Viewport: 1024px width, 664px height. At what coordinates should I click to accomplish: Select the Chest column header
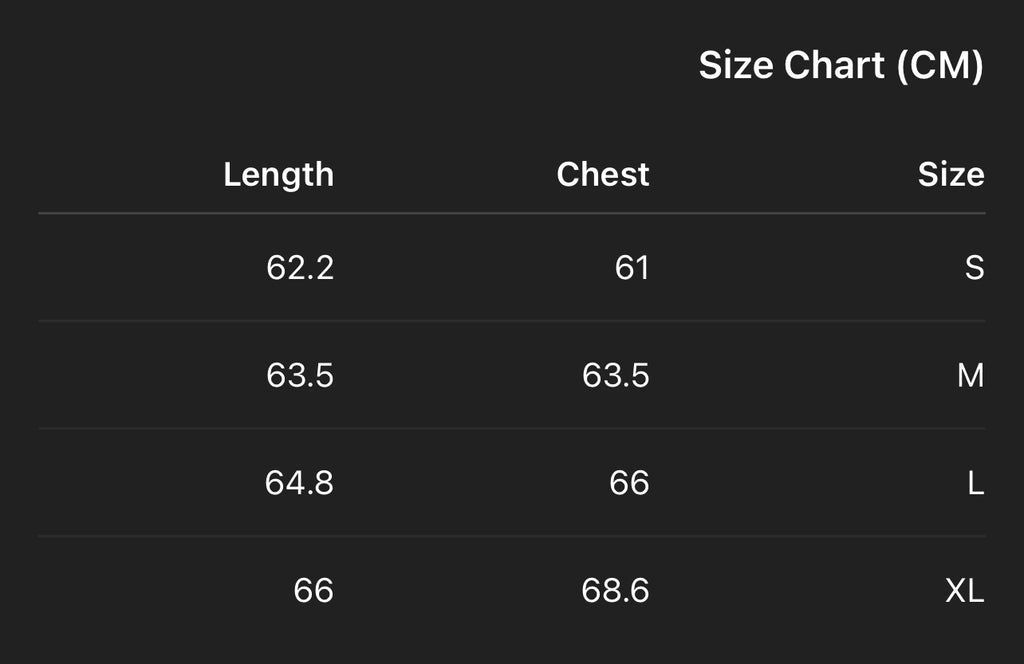pyautogui.click(x=602, y=174)
